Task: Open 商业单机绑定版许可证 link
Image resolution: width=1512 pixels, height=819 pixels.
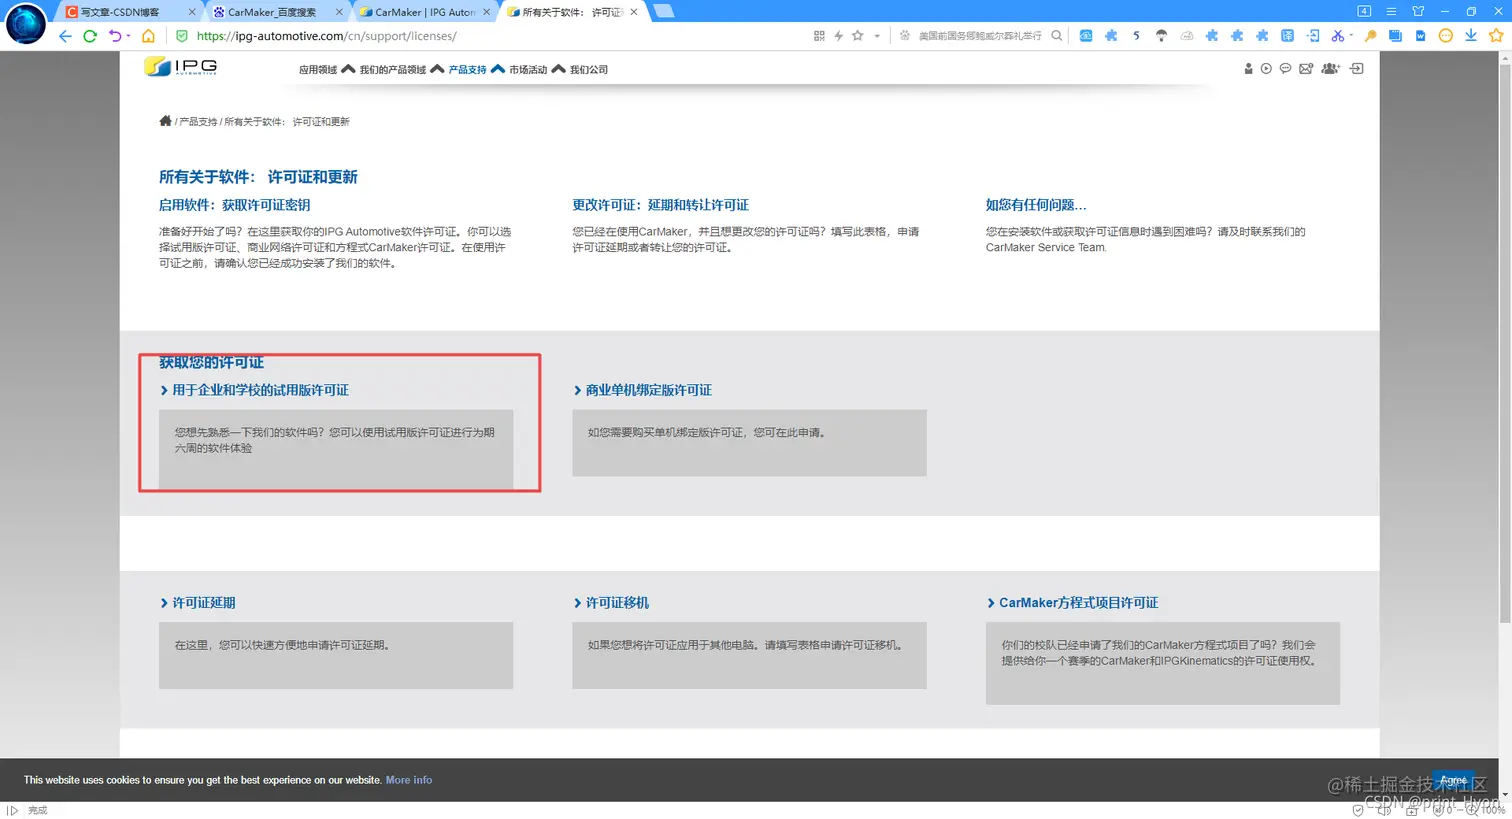Action: point(648,390)
